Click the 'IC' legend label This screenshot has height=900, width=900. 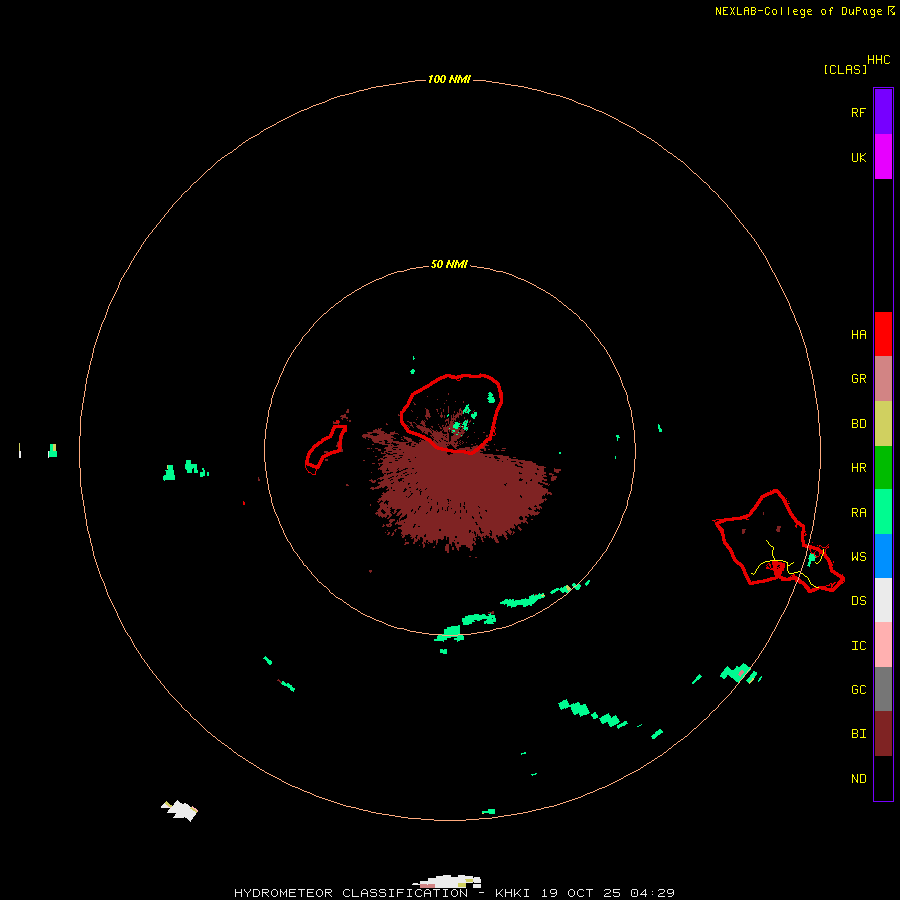(858, 645)
